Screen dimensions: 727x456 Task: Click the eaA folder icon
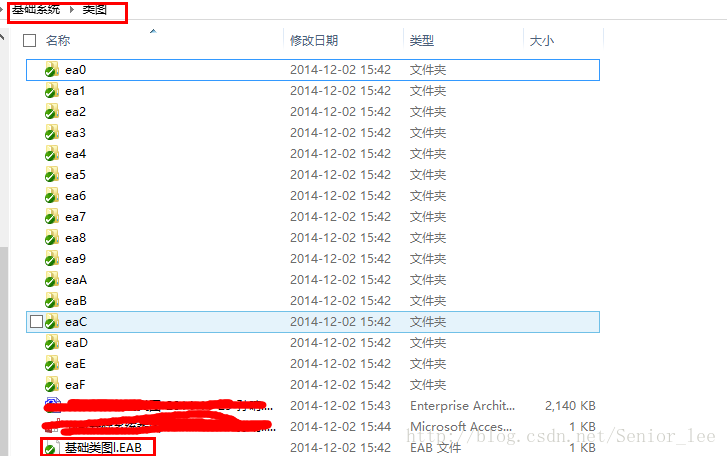click(51, 280)
